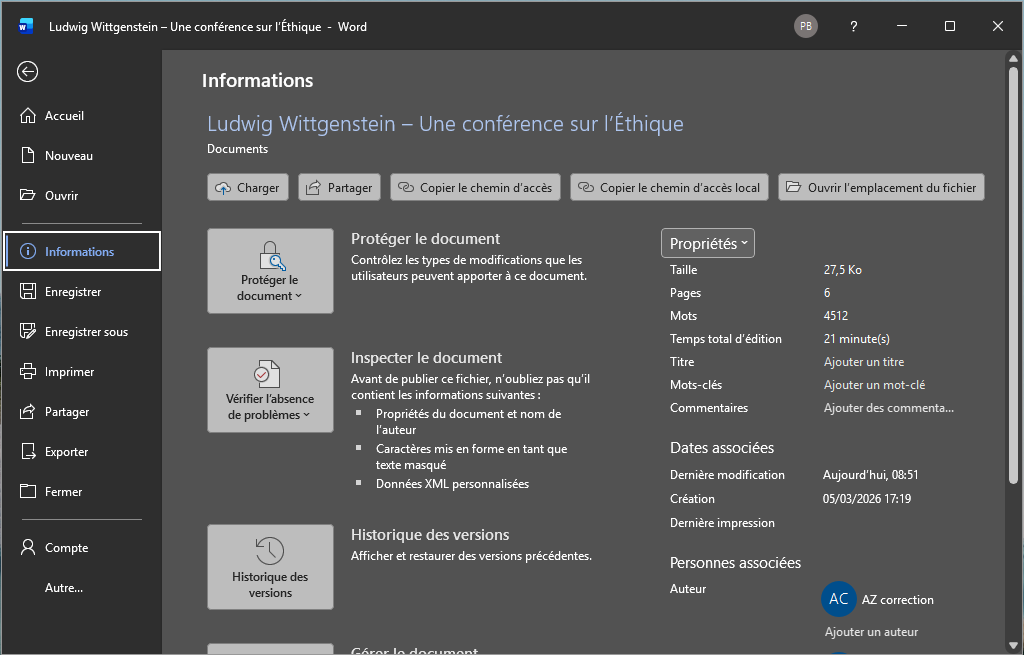Viewport: 1024px width, 655px height.
Task: Expand the Propriétés dropdown
Action: point(708,244)
